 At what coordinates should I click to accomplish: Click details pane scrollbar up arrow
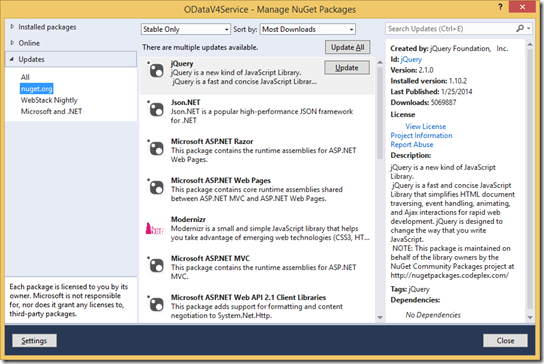(530, 44)
